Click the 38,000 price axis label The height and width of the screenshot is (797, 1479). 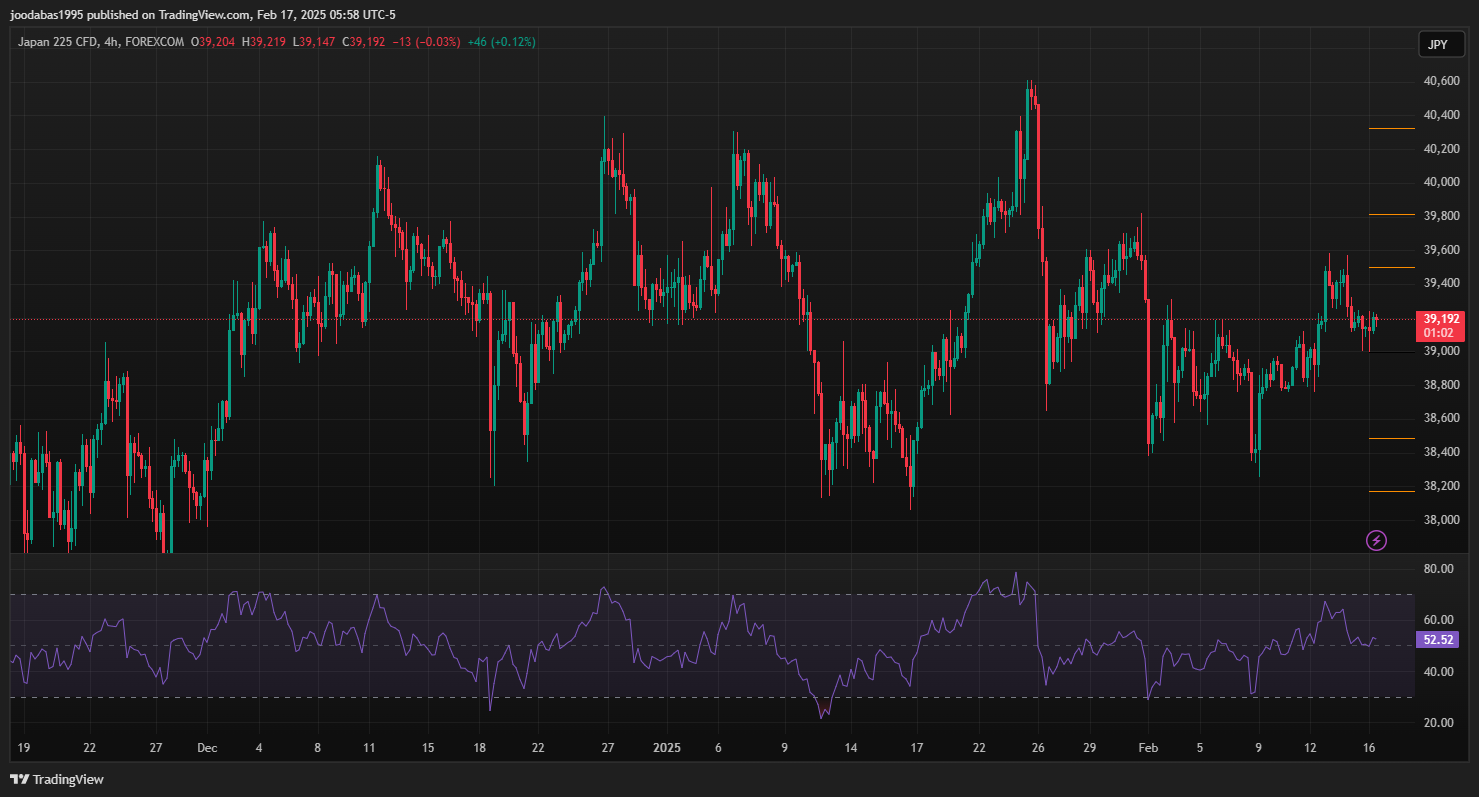coord(1442,520)
